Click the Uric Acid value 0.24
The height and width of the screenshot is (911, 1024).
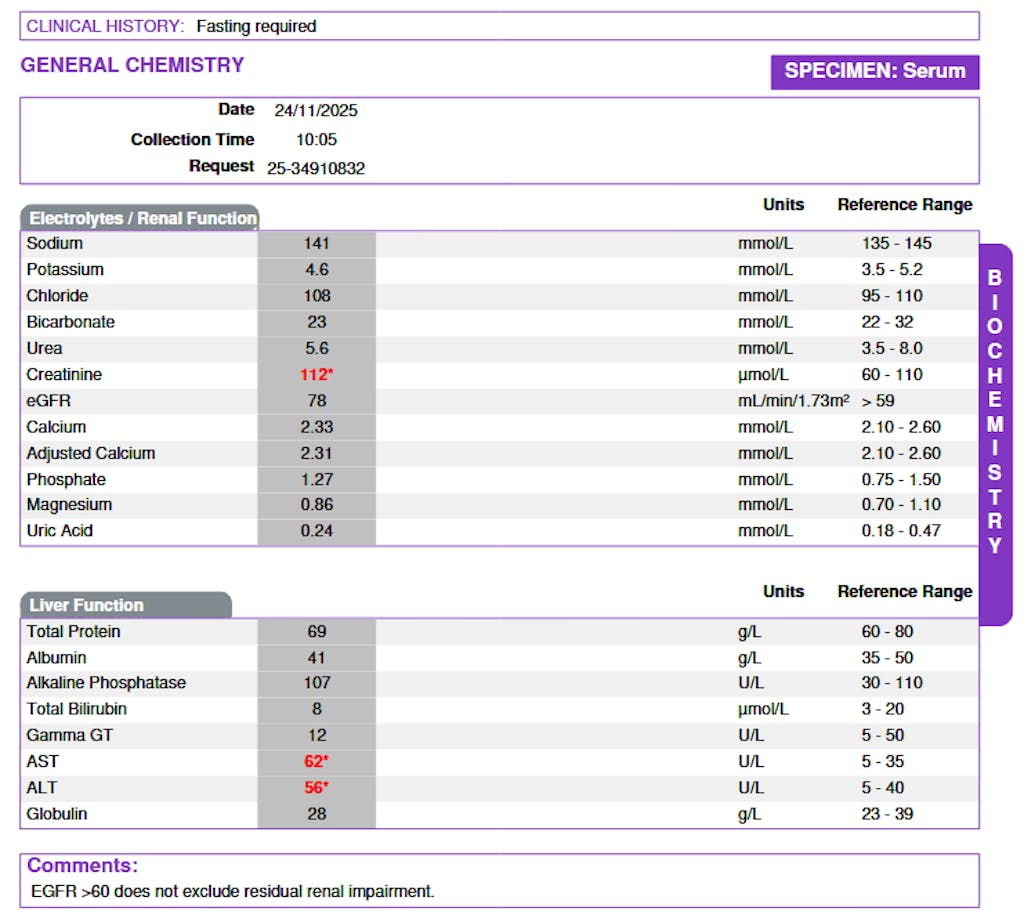click(317, 531)
